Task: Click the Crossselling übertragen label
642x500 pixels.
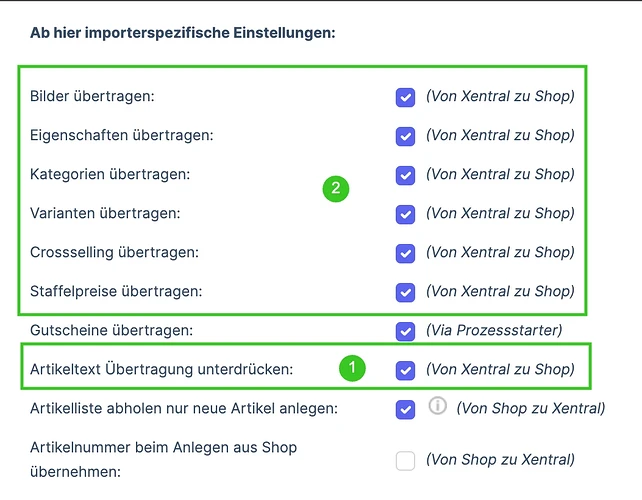Action: [114, 252]
